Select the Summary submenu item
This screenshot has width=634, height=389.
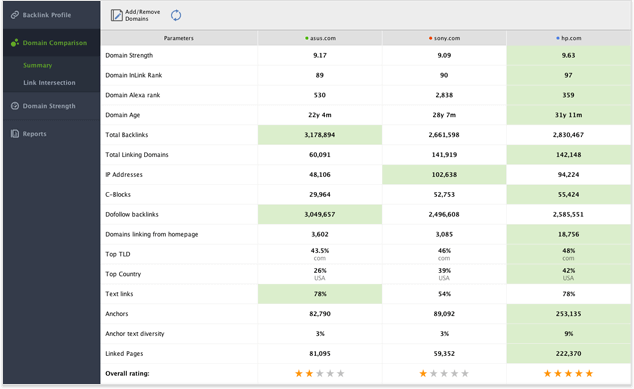(x=38, y=65)
